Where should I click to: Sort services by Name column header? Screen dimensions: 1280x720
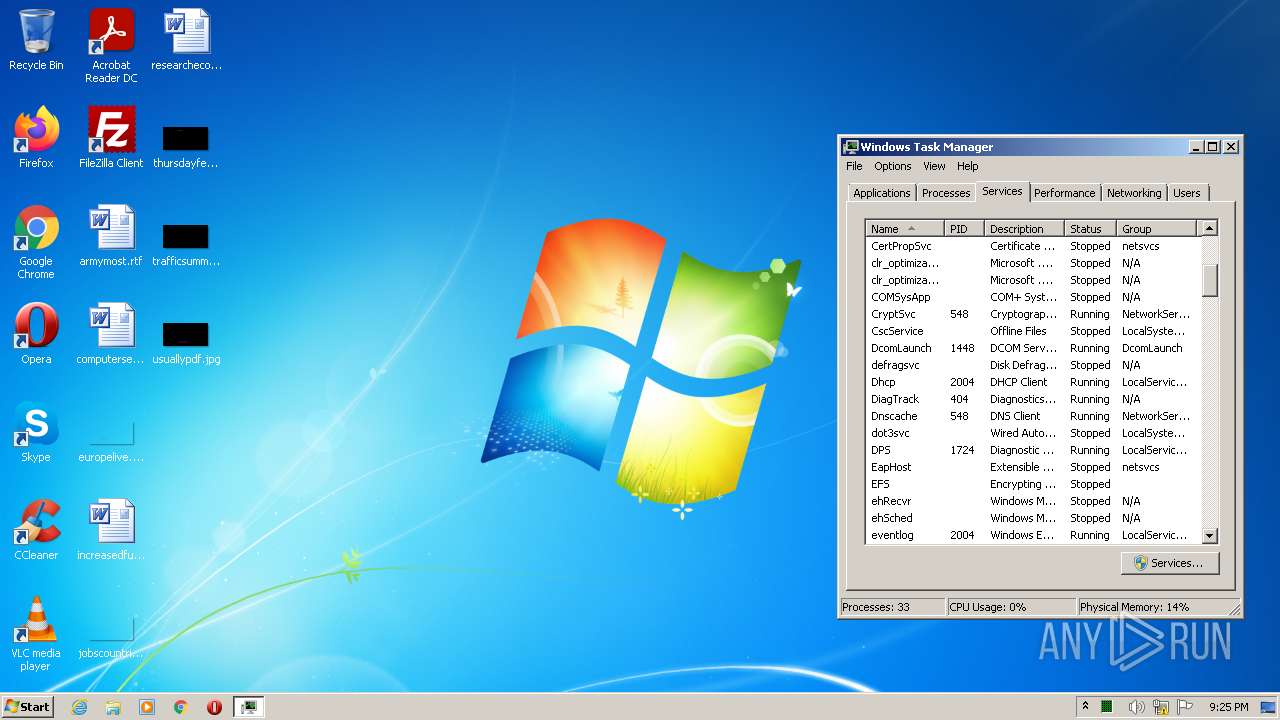click(904, 229)
